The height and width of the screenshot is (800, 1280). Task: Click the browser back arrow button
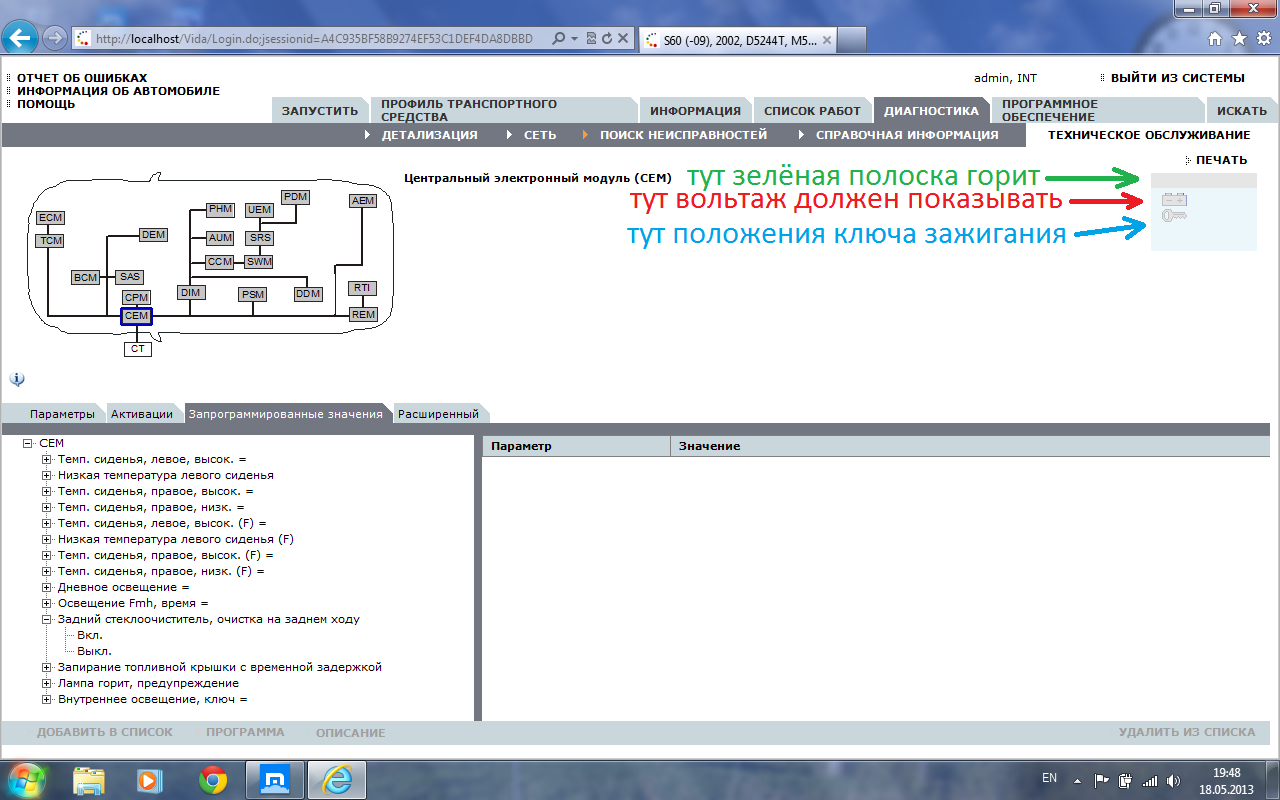[21, 38]
